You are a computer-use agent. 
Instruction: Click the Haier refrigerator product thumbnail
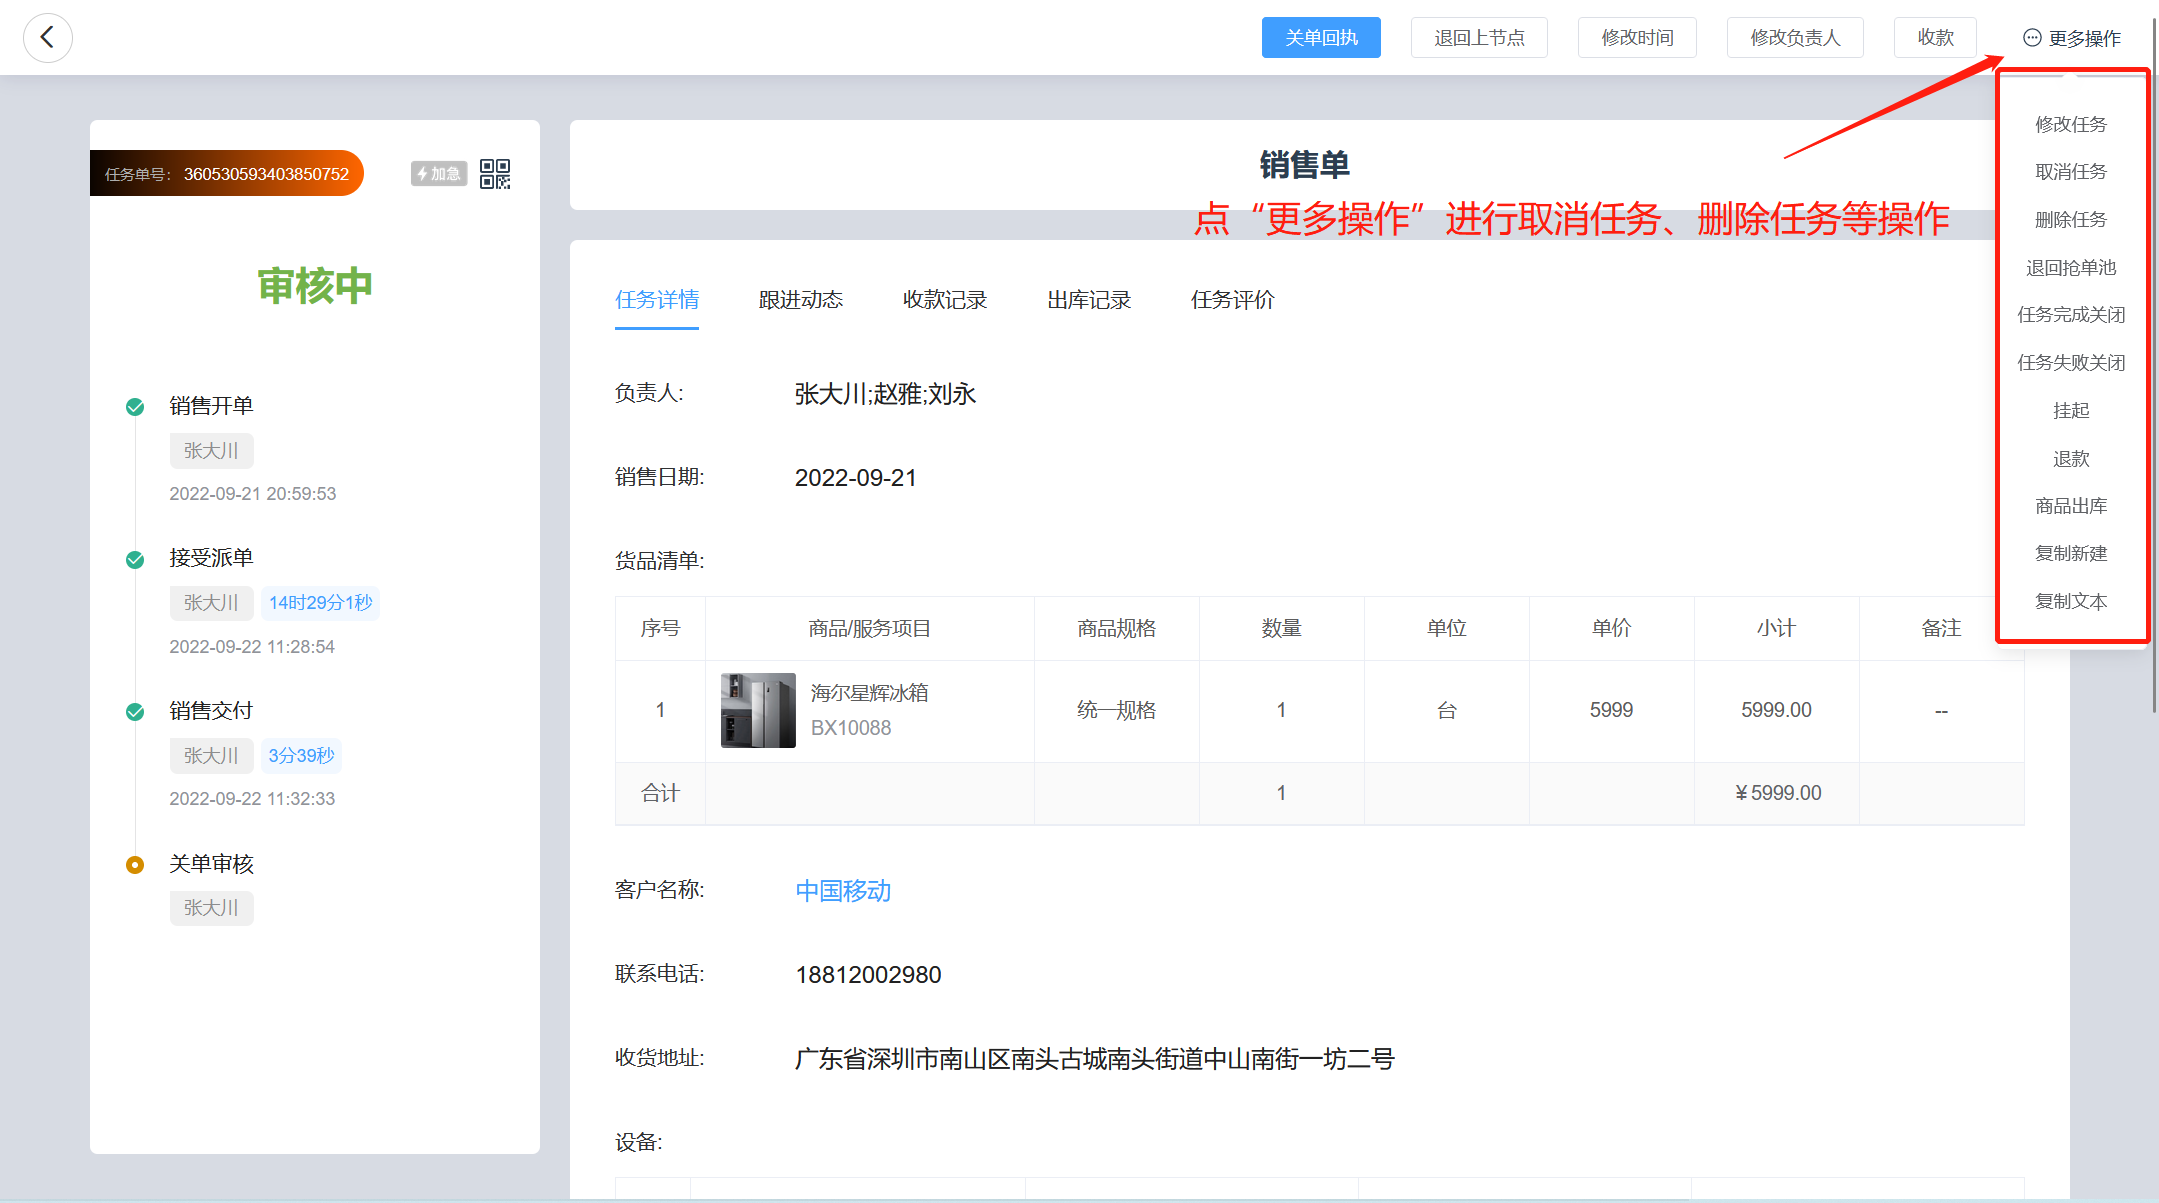tap(758, 710)
